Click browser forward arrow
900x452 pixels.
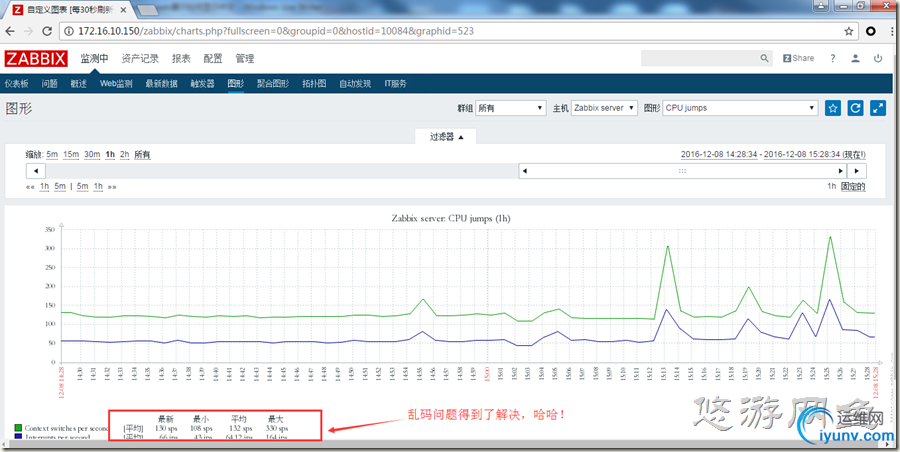pos(29,31)
